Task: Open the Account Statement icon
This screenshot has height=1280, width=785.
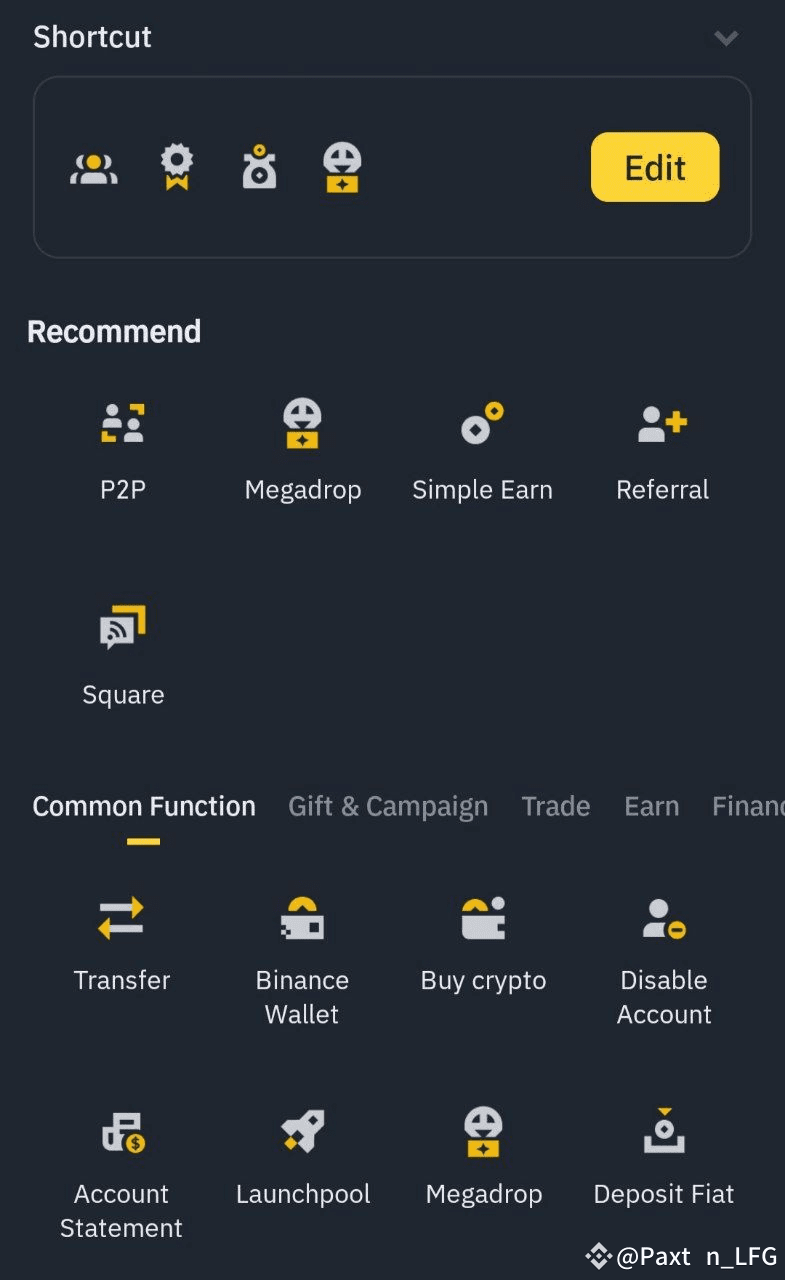Action: click(122, 1132)
